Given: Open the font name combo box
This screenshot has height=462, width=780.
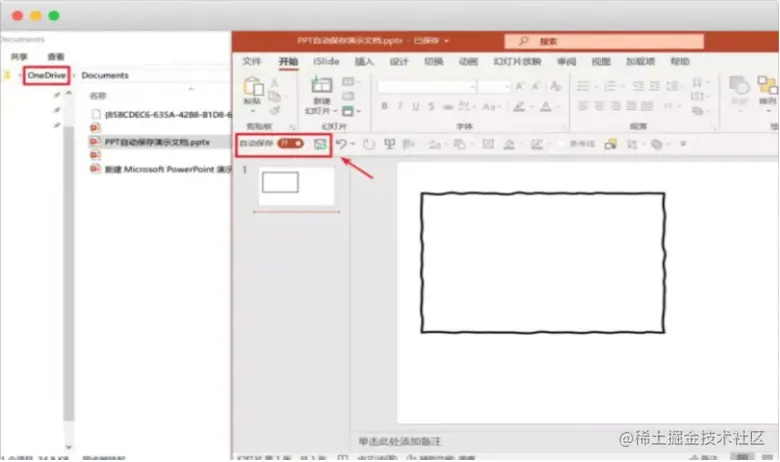Looking at the screenshot, I should pyautogui.click(x=426, y=87).
